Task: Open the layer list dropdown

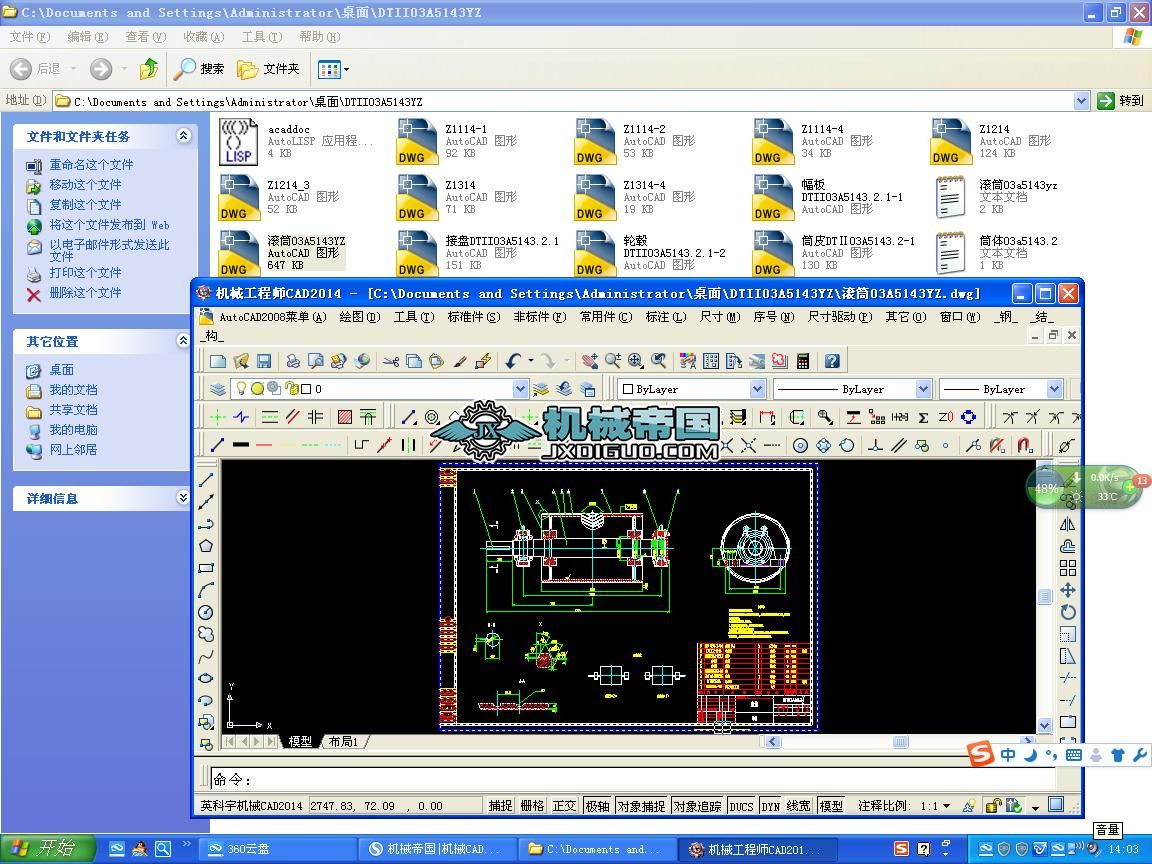Action: (520, 389)
